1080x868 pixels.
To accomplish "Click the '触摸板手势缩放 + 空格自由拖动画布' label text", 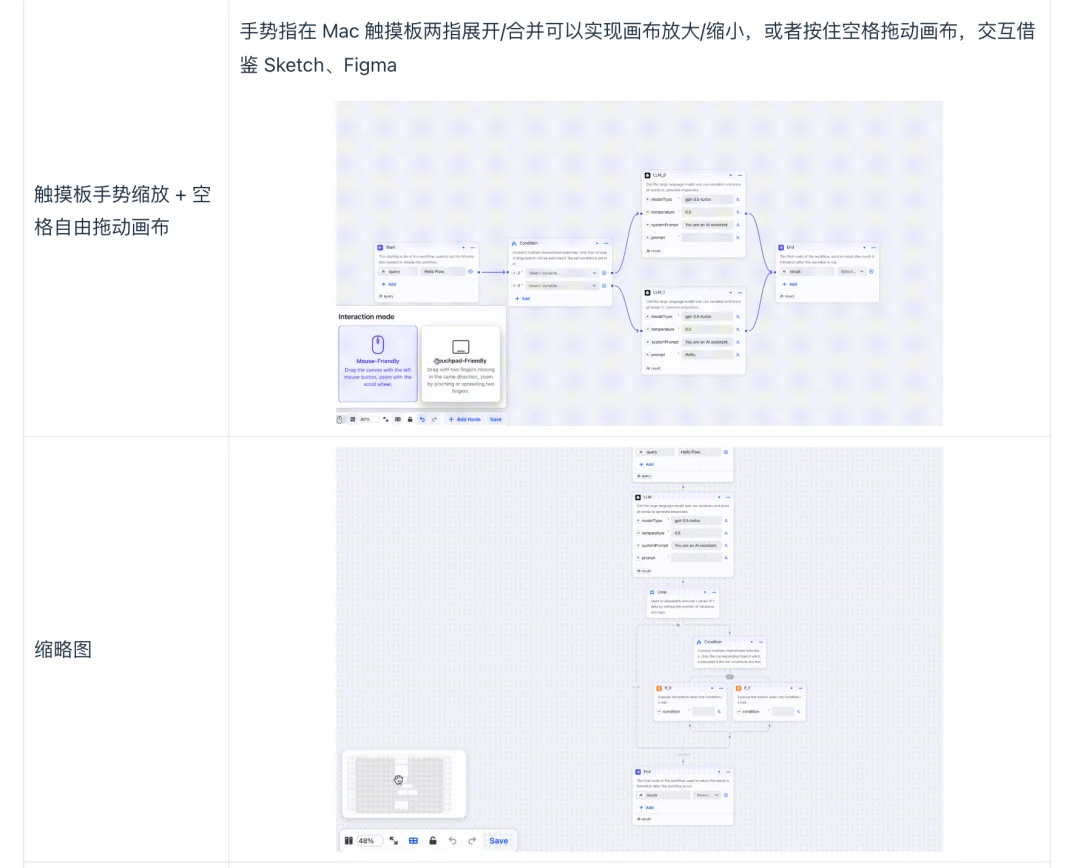I will 122,211.
